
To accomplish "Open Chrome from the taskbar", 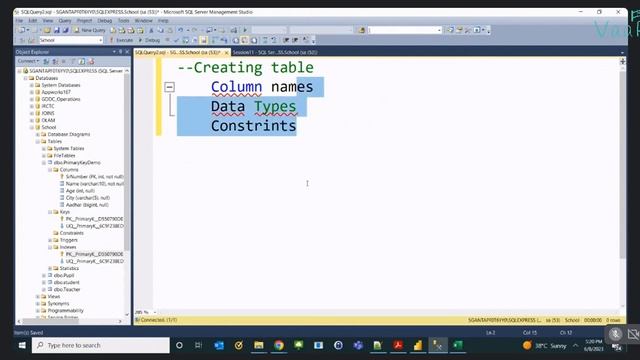I will pyautogui.click(x=279, y=345).
